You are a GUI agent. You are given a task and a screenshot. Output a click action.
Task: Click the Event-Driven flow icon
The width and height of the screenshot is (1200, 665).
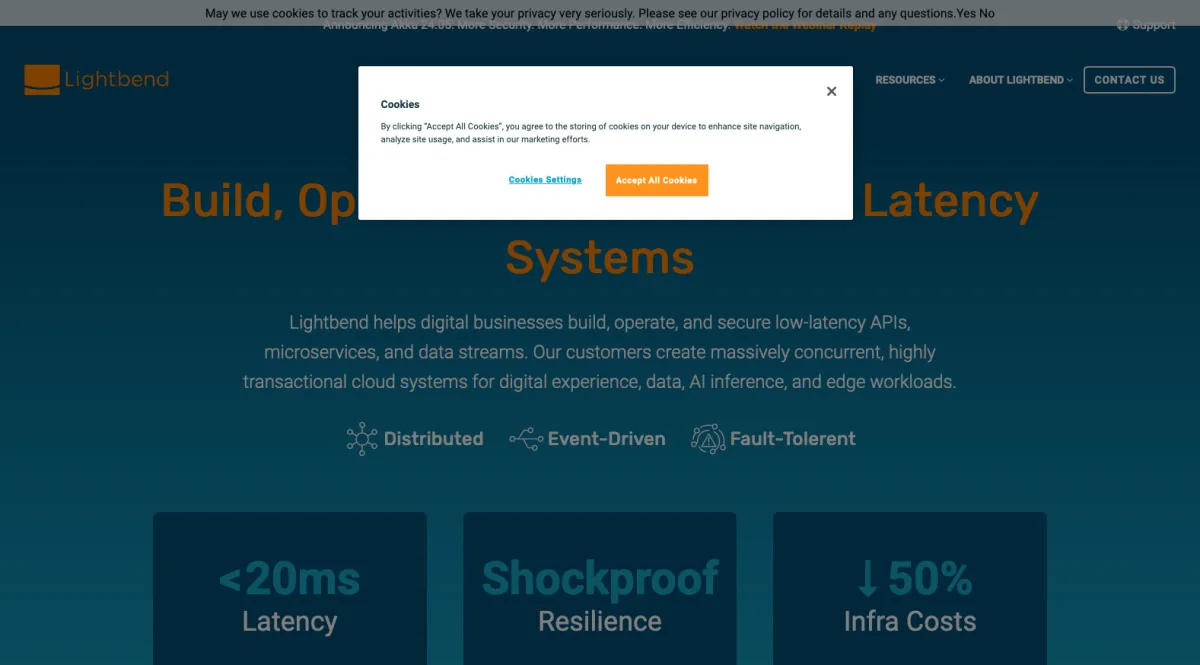click(x=526, y=438)
